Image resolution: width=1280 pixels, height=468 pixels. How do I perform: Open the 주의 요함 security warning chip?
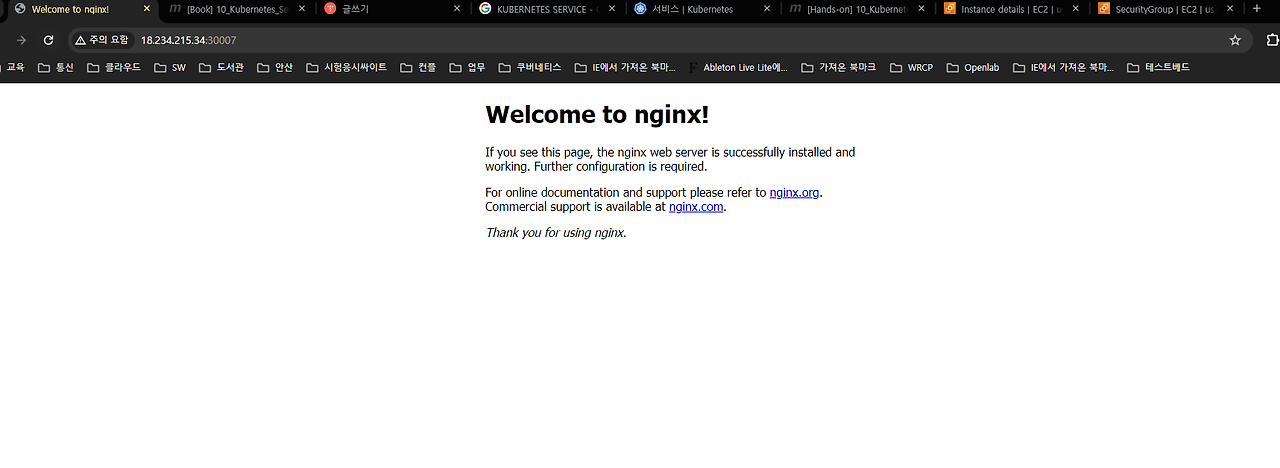pos(102,40)
